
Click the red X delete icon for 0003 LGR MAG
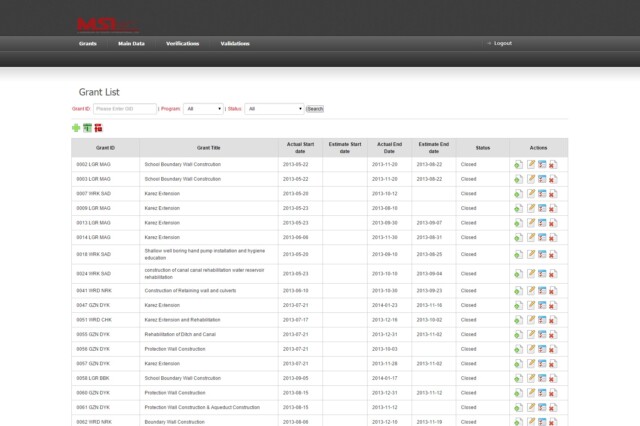[x=553, y=179]
